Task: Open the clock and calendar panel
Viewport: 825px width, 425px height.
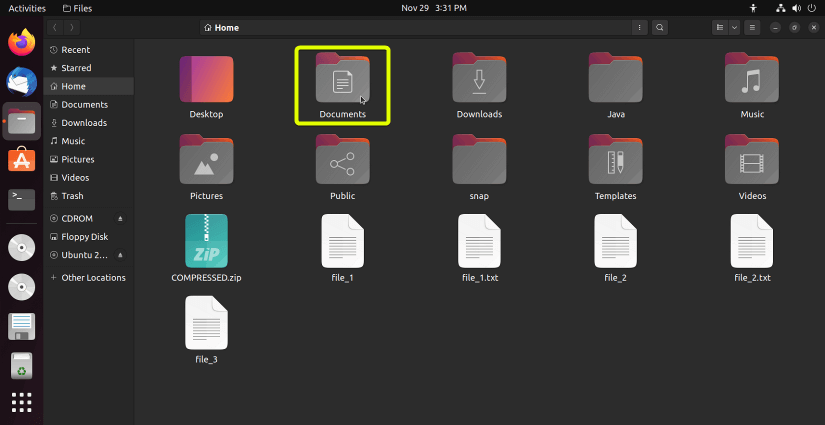Action: [434, 8]
